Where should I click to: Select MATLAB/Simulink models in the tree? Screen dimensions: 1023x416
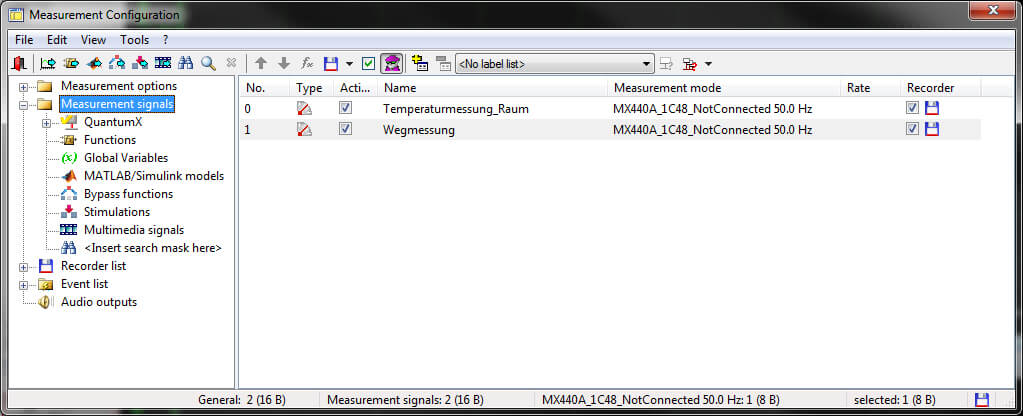(154, 176)
